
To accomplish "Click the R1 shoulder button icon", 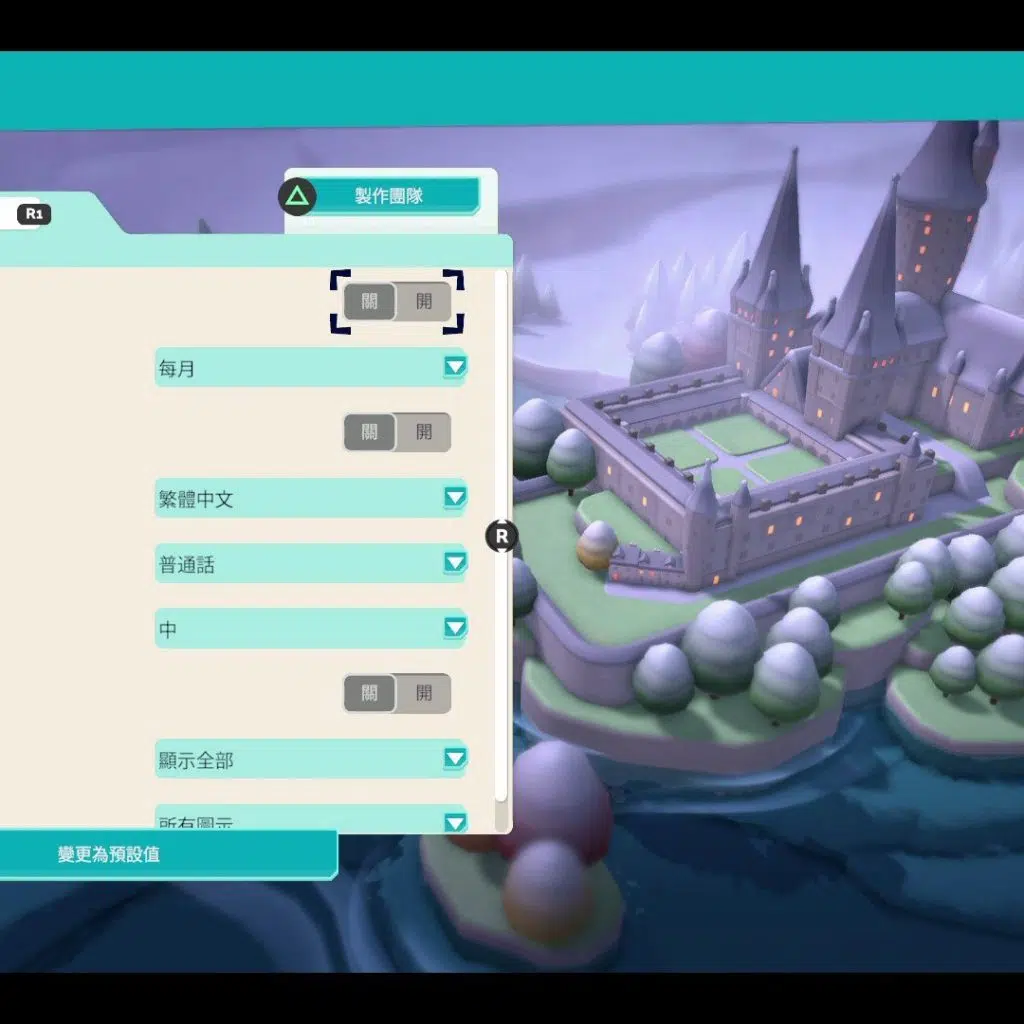I will (34, 214).
